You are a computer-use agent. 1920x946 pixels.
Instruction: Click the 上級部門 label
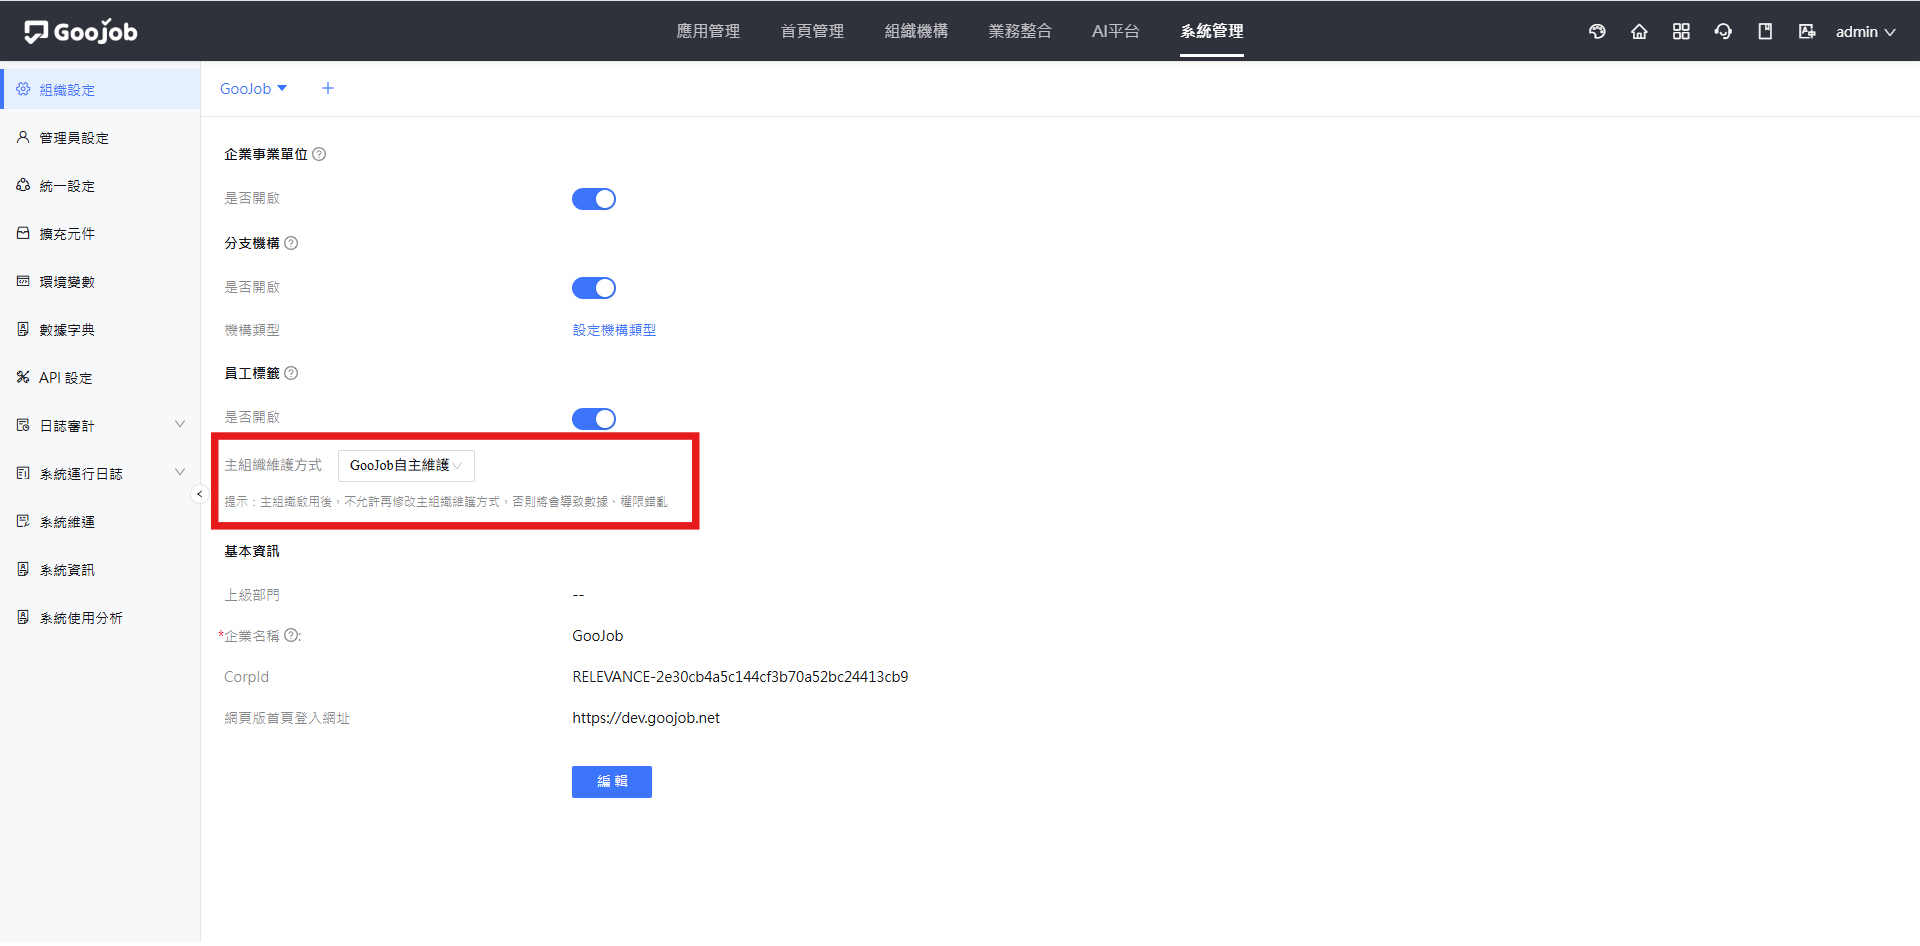pos(252,595)
